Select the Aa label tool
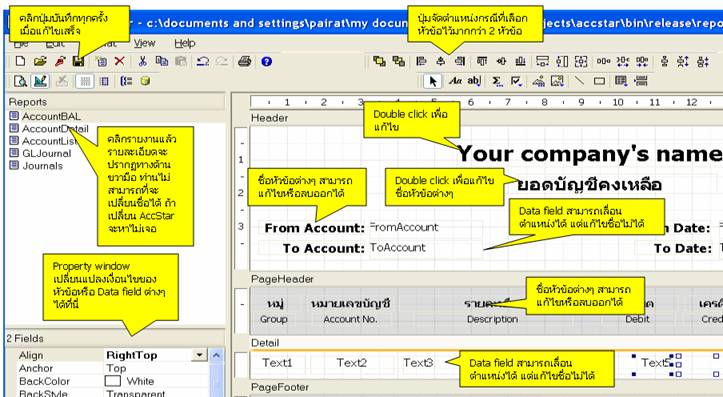This screenshot has width=723, height=397. coord(455,82)
